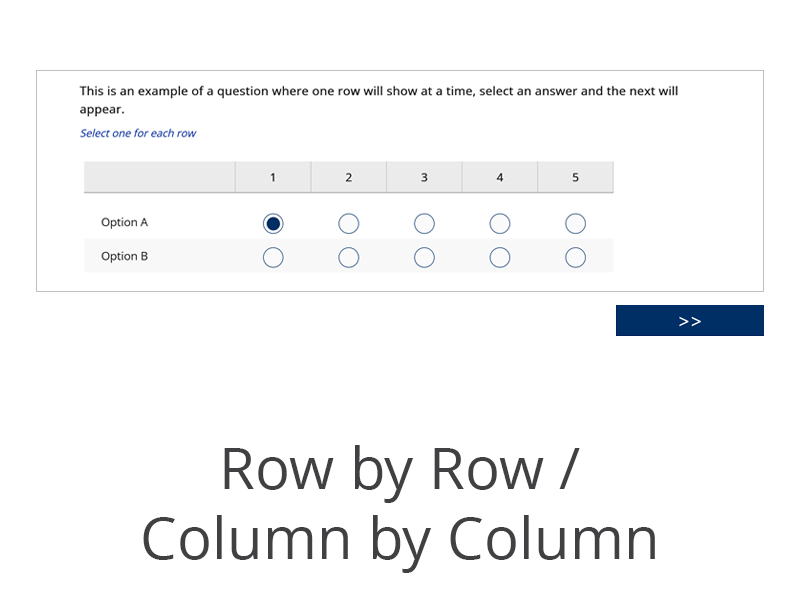Click the Option A row label
800x600 pixels.
click(x=125, y=223)
